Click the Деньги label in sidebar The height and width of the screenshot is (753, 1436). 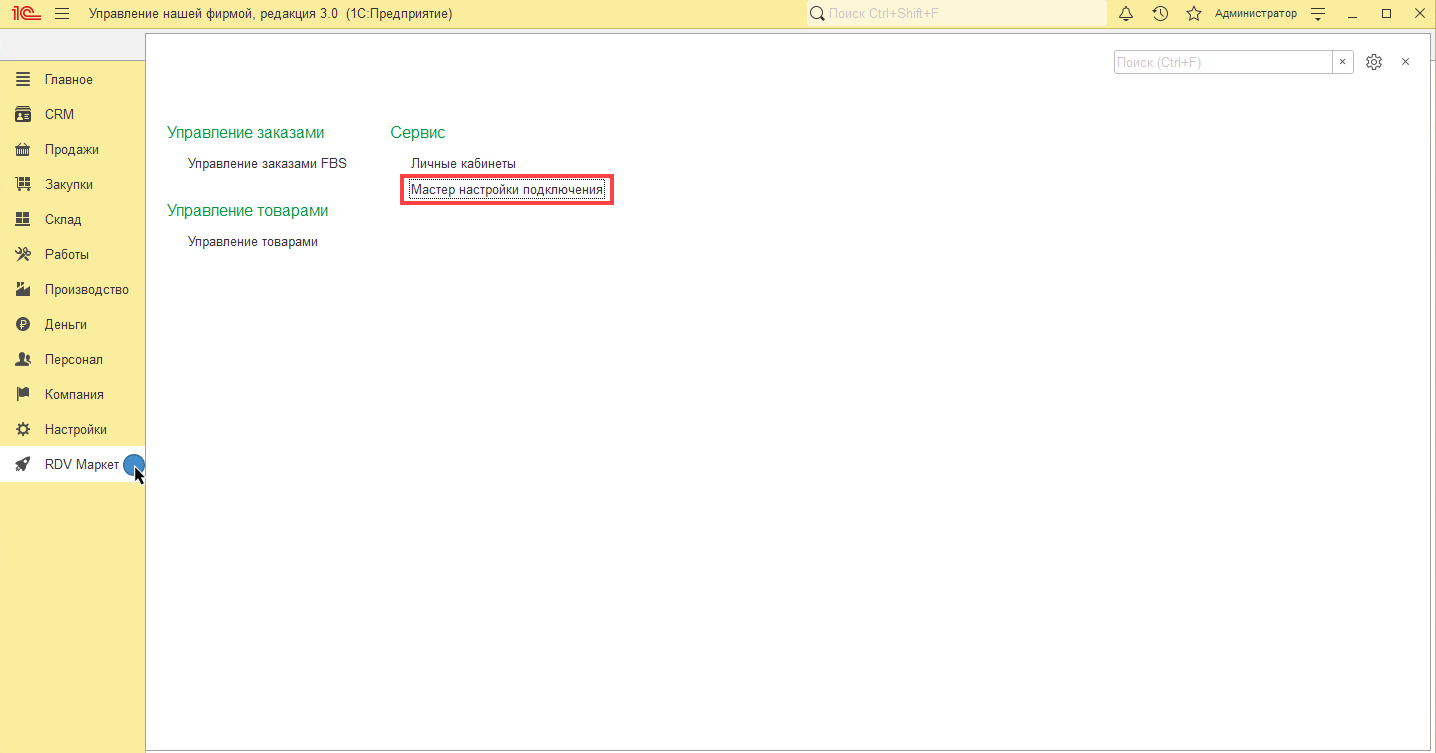point(66,324)
